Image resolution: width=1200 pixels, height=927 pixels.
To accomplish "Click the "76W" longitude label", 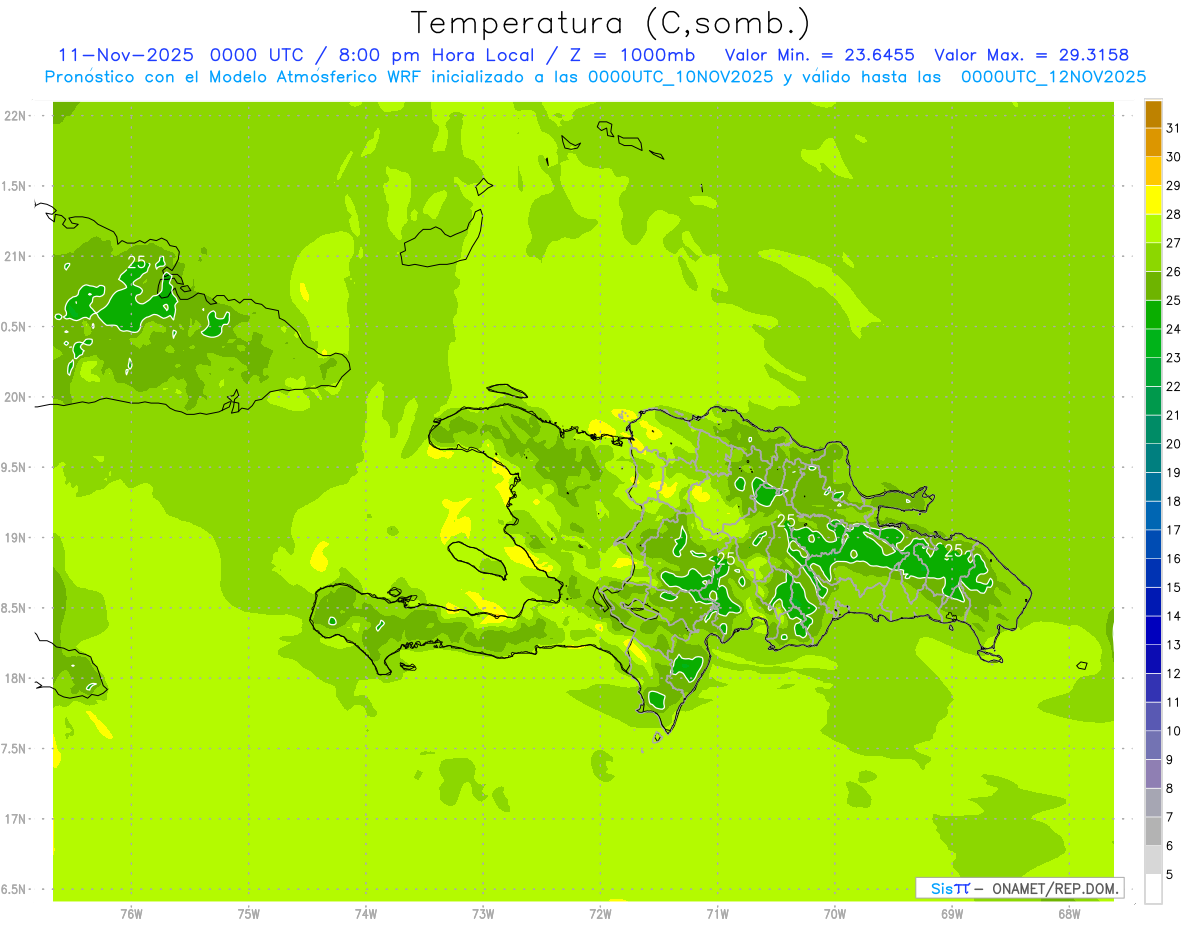I will coord(131,914).
